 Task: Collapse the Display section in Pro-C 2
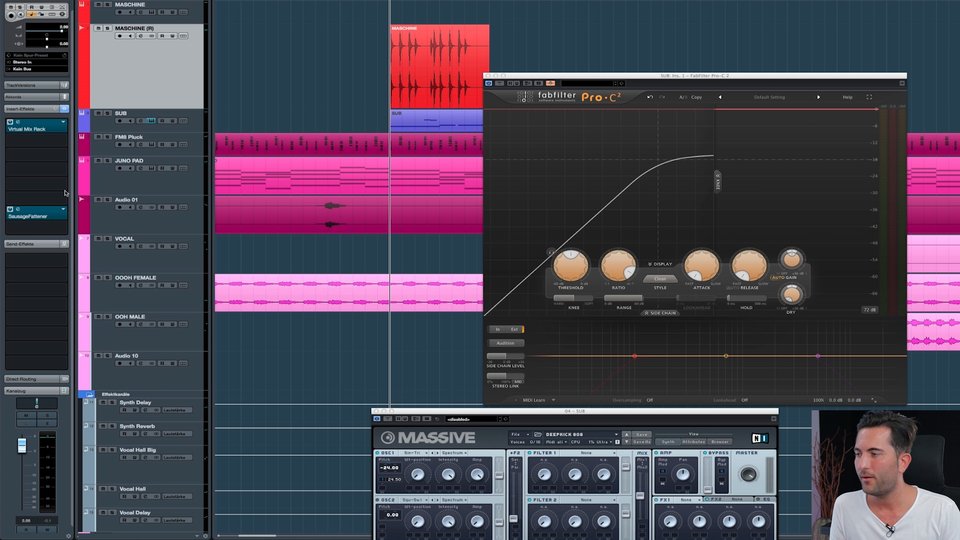(660, 264)
